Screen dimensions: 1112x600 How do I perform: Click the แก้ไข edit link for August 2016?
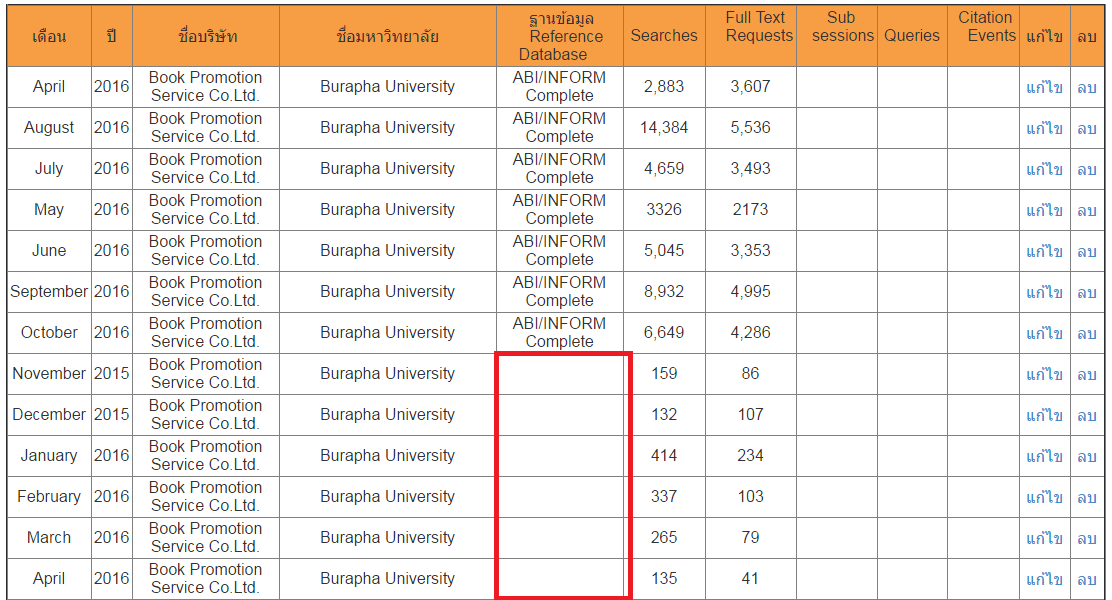tap(1044, 128)
